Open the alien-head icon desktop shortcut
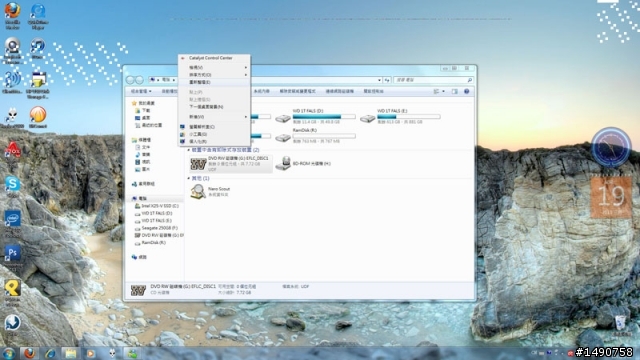 (12, 118)
